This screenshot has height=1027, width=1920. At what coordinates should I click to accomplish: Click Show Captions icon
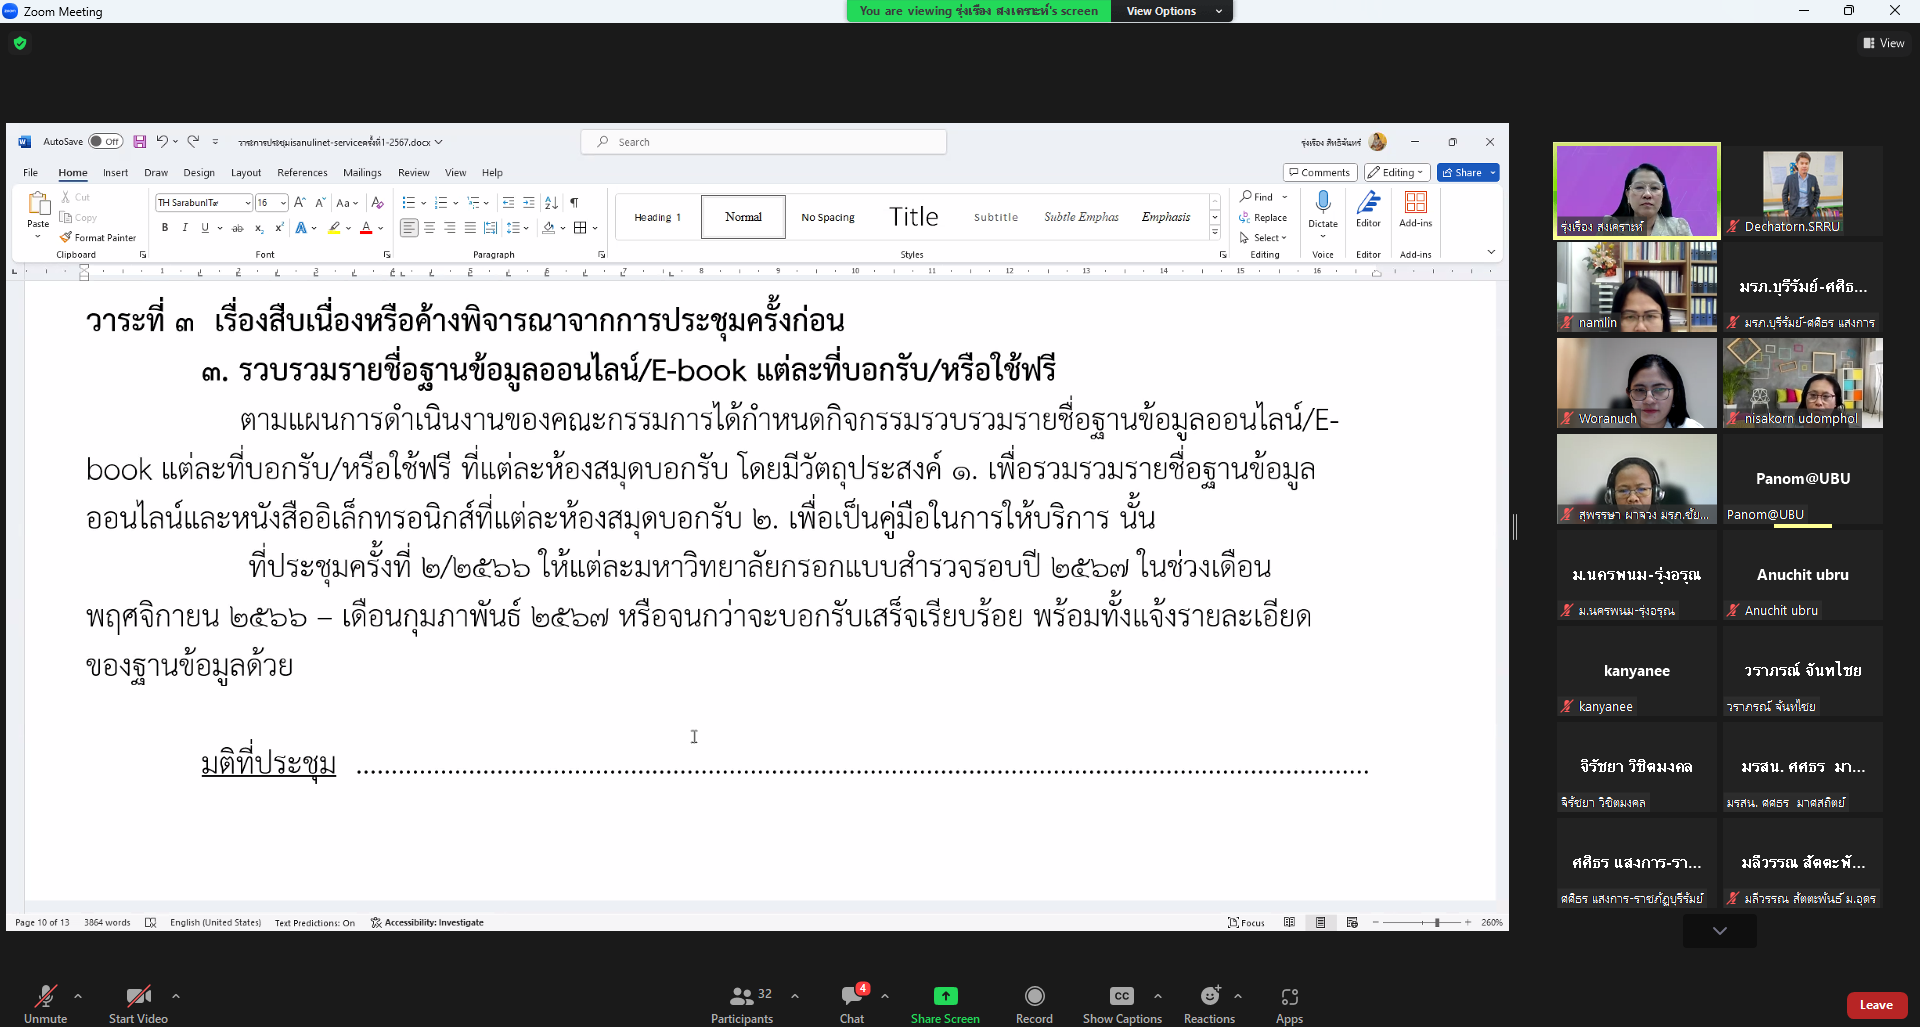[1121, 997]
